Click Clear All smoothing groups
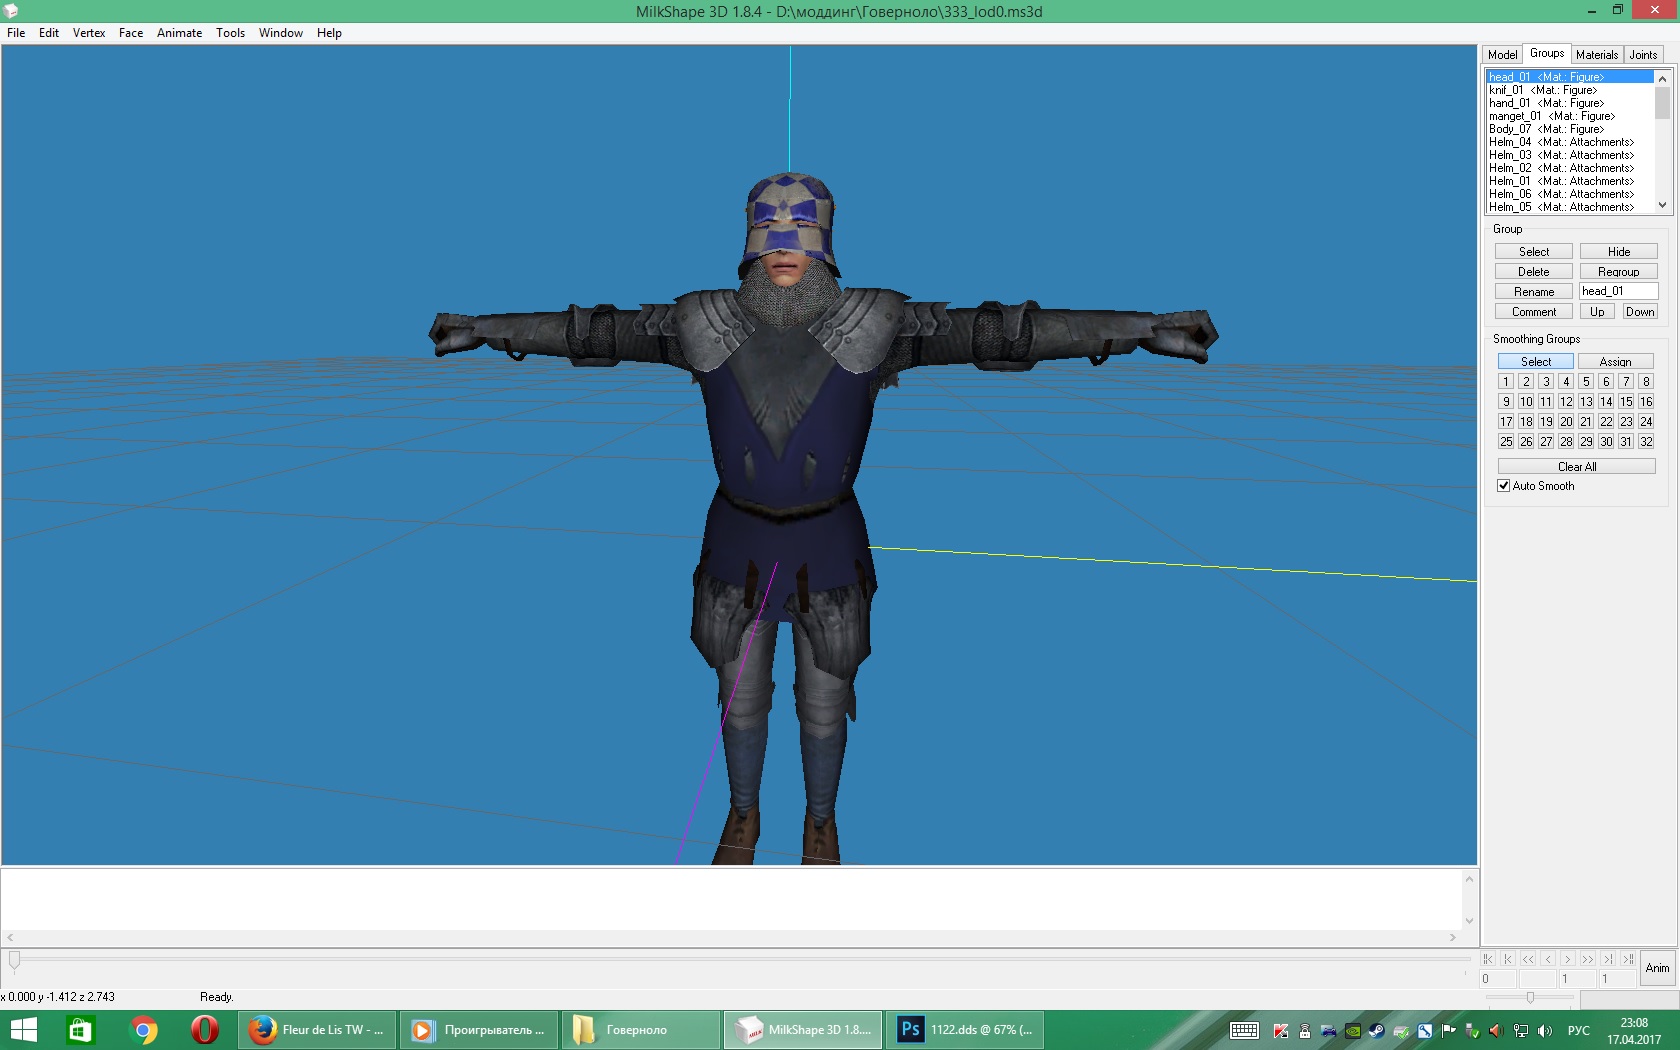 [1577, 467]
